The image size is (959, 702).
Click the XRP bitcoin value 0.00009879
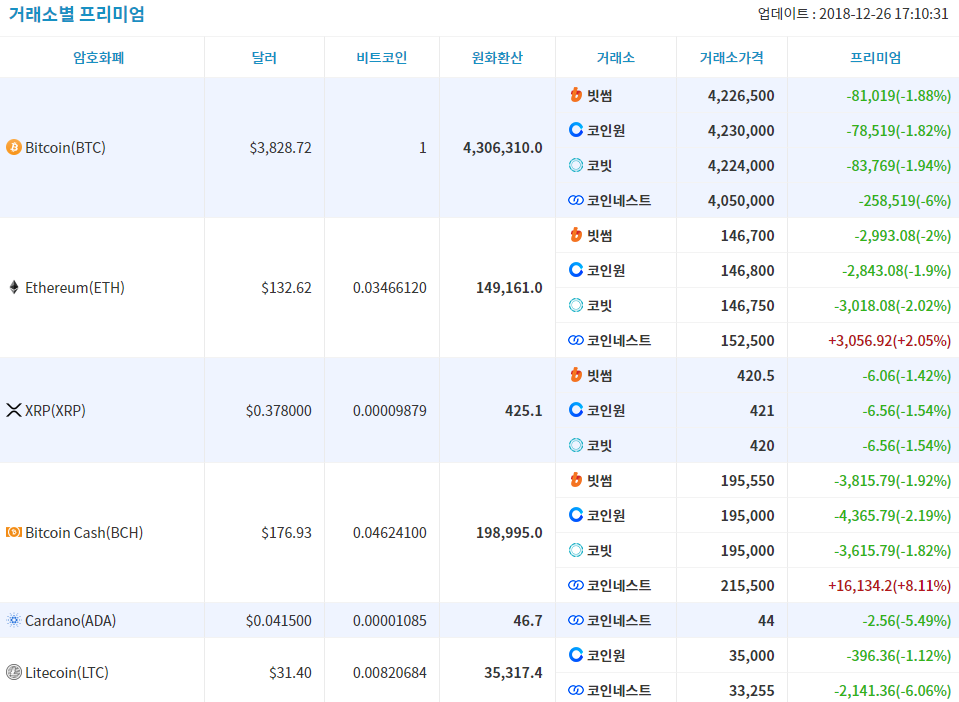[x=390, y=410]
